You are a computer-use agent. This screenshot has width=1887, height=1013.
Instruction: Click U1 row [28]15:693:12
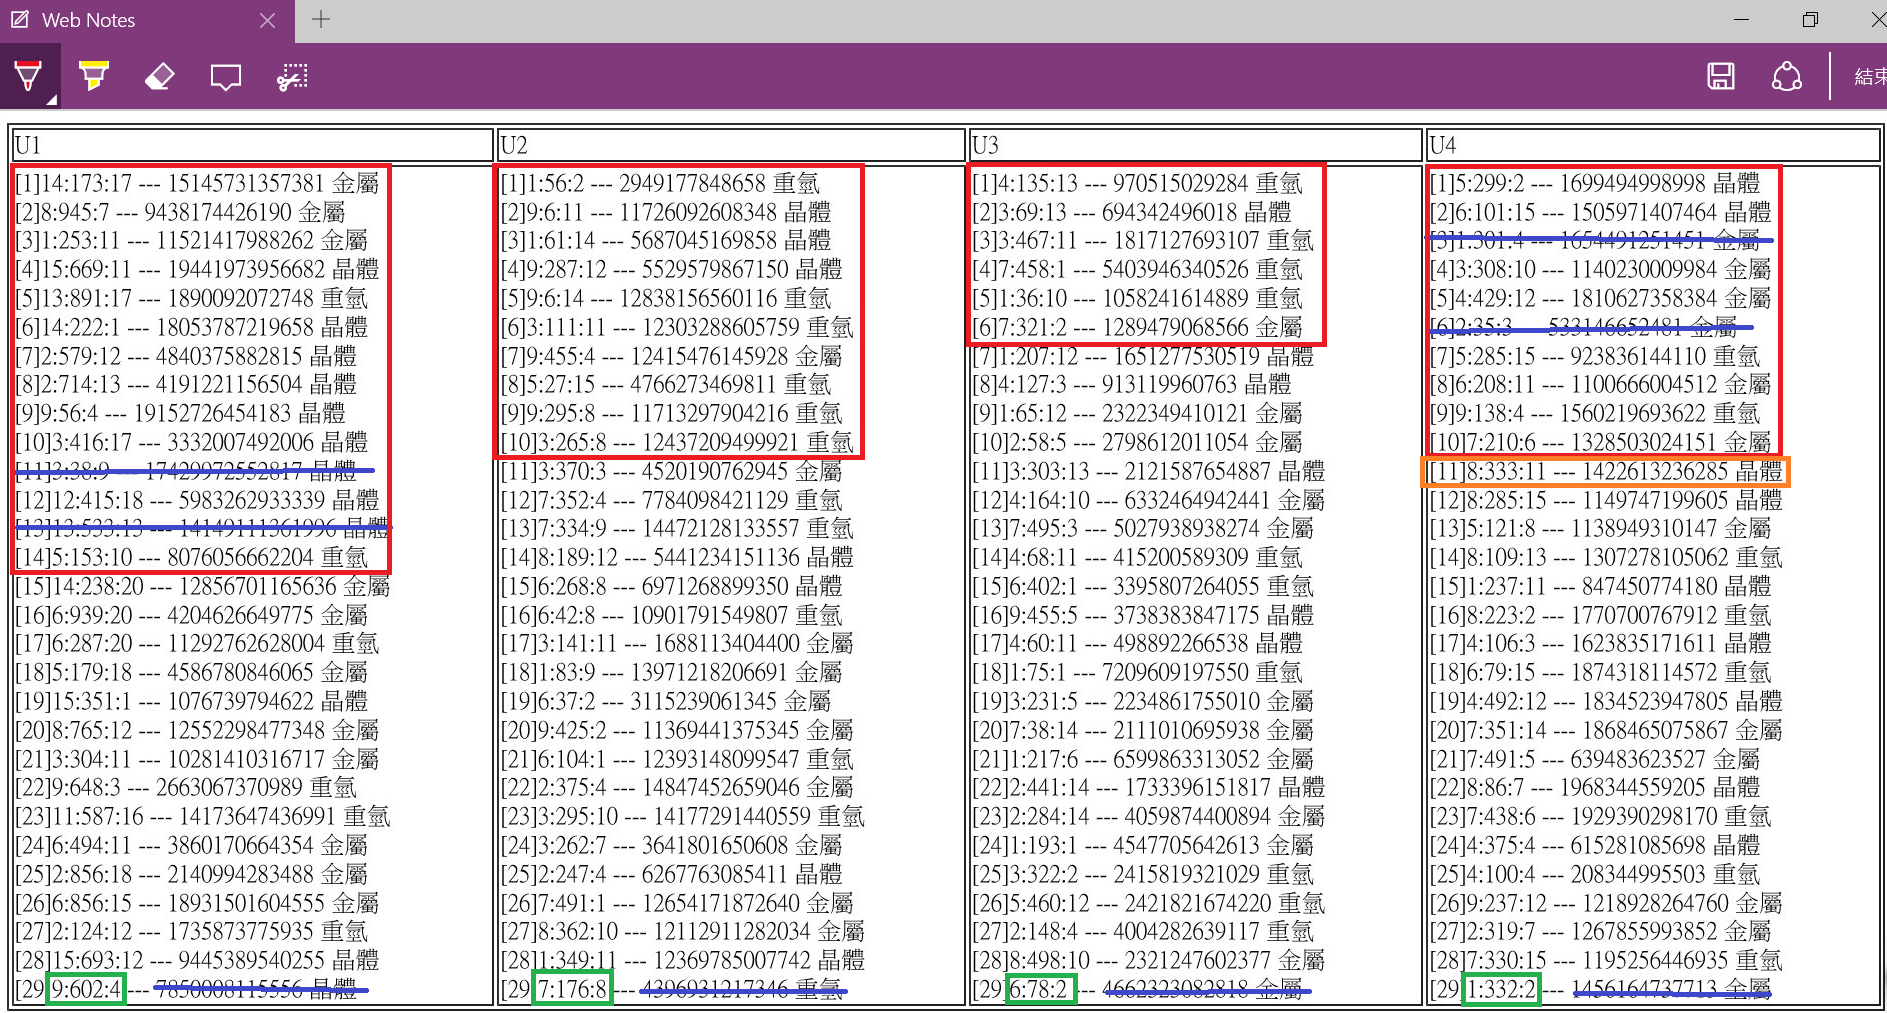click(197, 961)
